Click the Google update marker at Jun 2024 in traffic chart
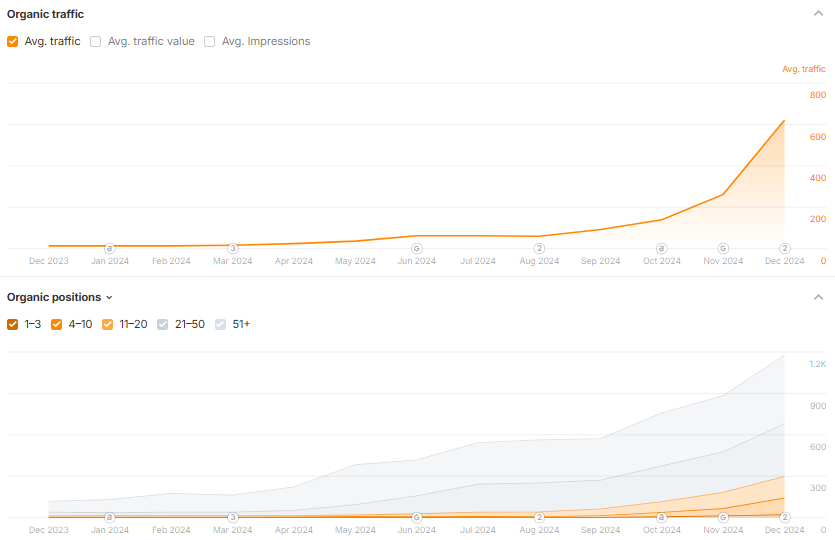Viewport: 835px width, 540px height. tap(417, 248)
